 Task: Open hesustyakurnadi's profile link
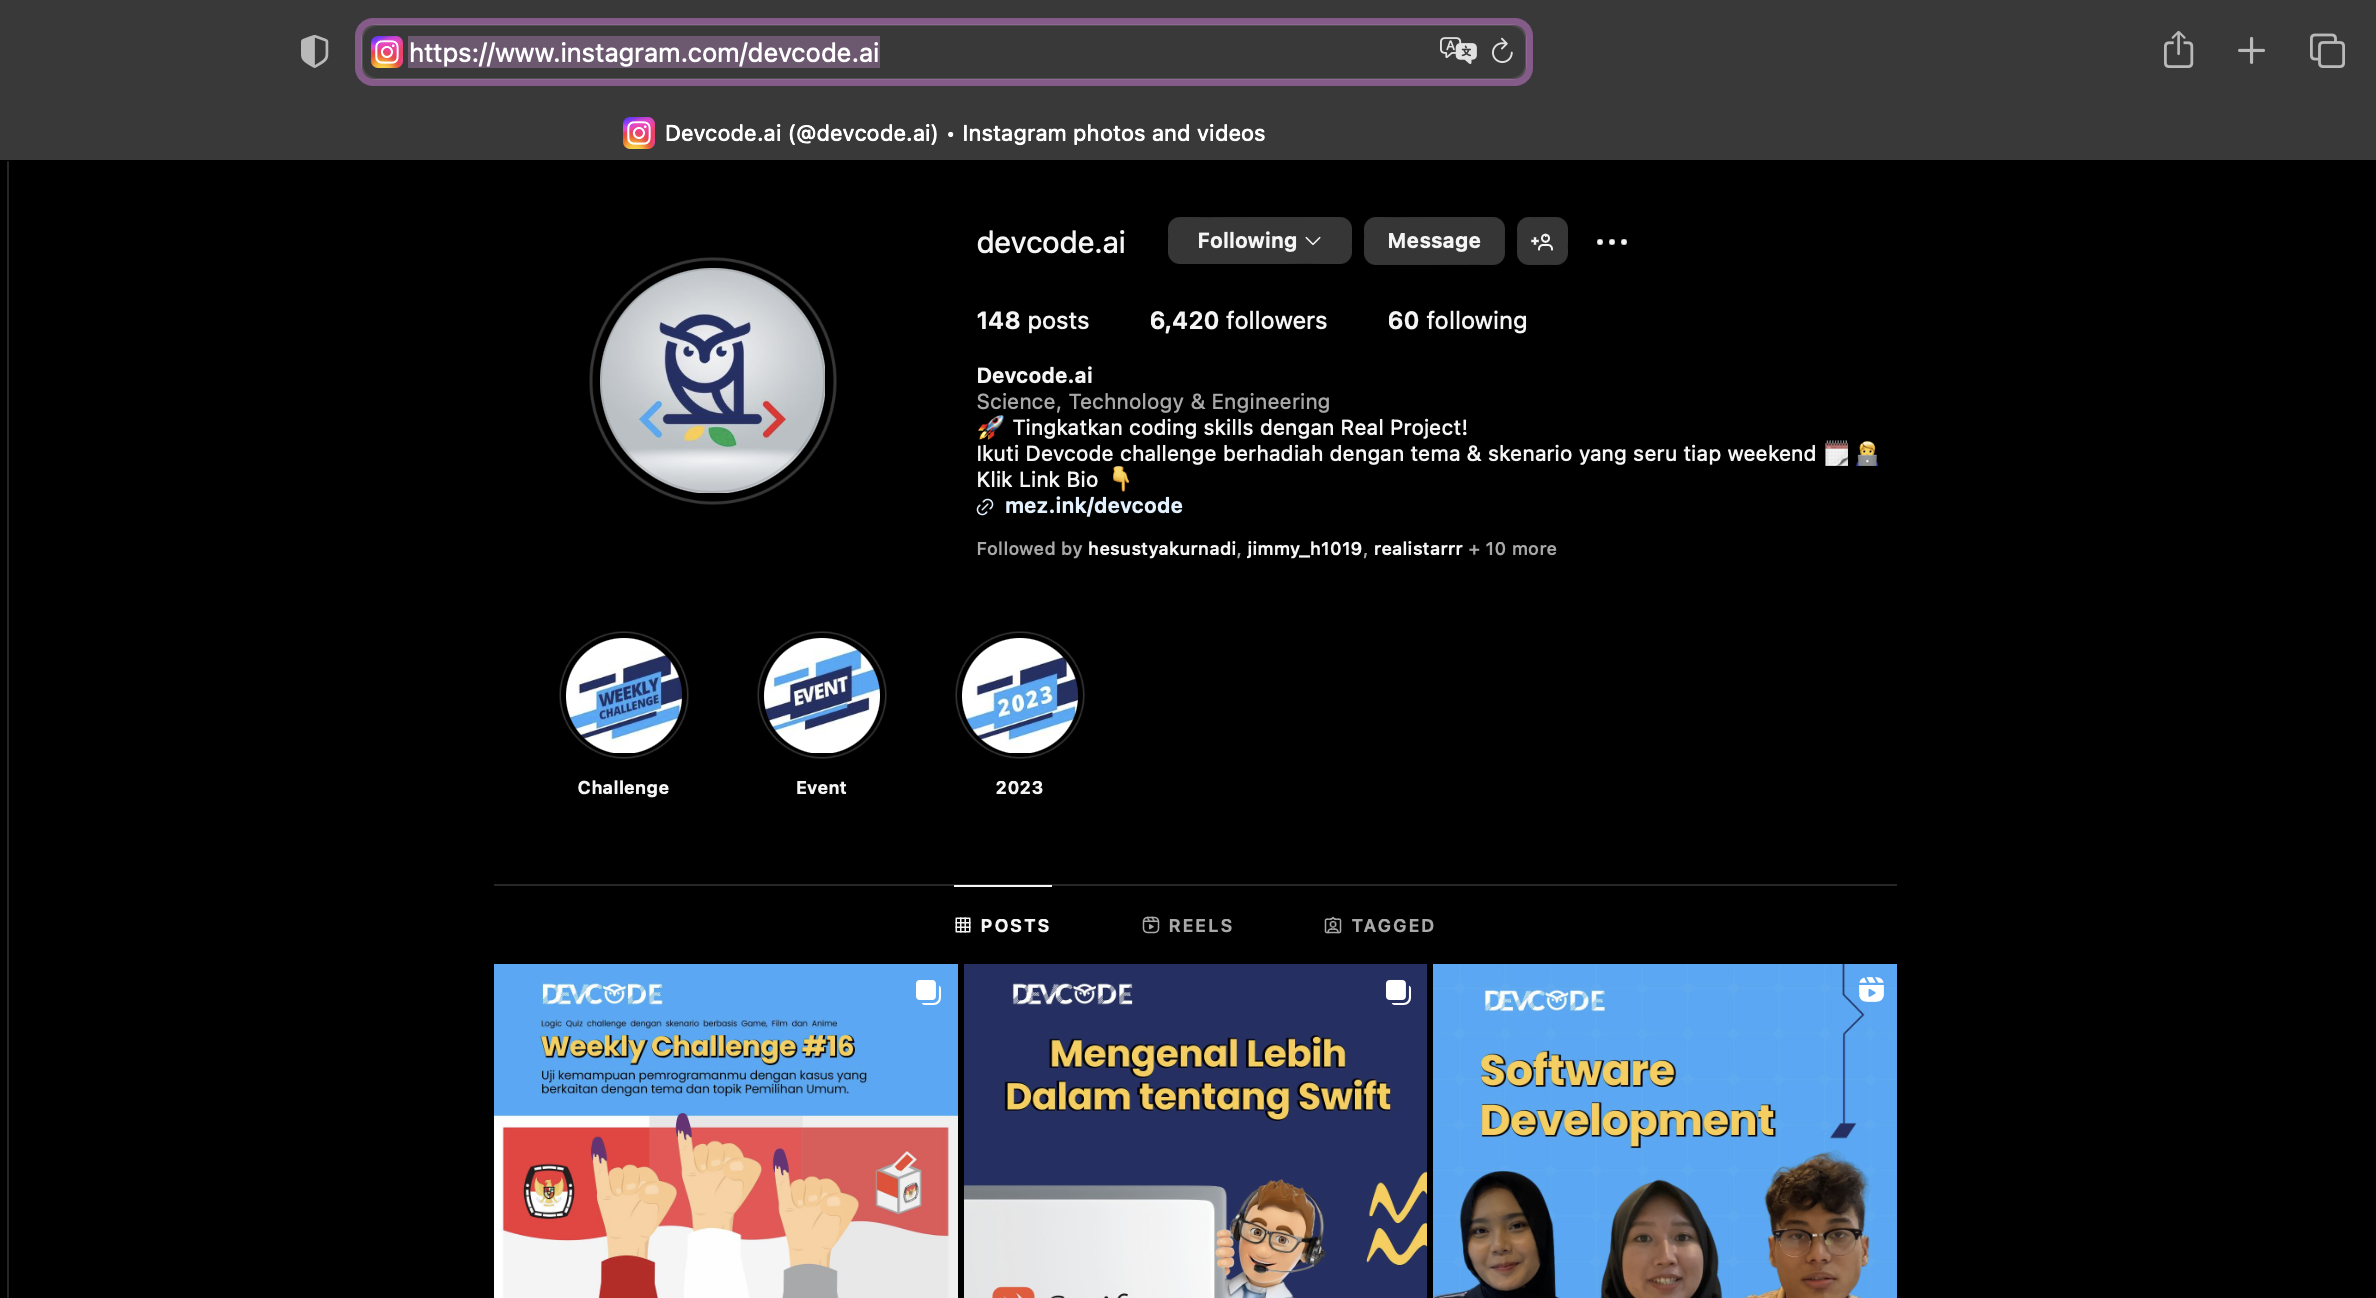pyautogui.click(x=1161, y=548)
